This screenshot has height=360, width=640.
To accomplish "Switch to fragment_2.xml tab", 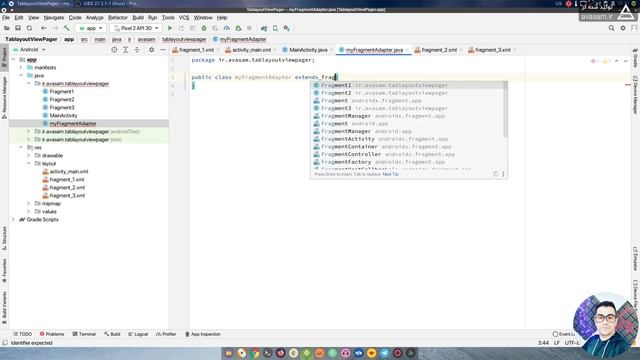I will [x=439, y=50].
